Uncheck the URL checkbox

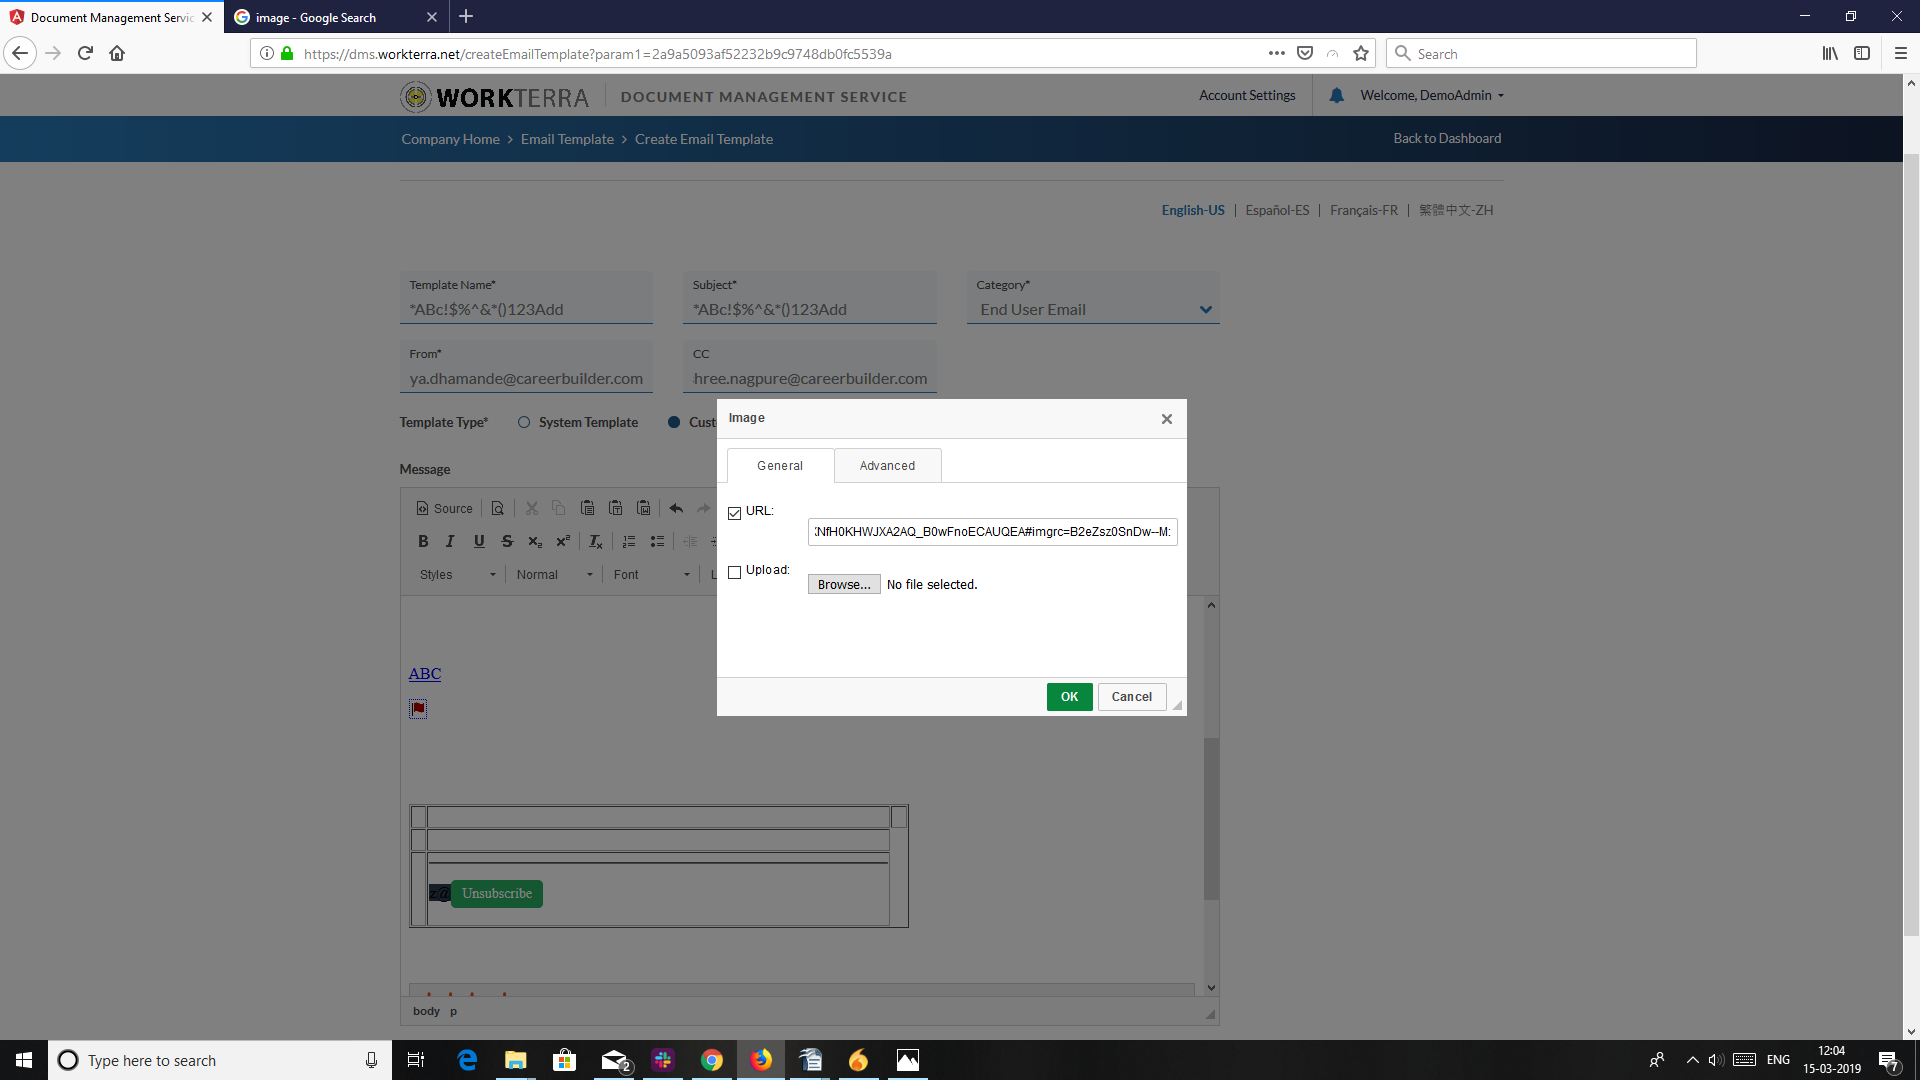tap(735, 512)
